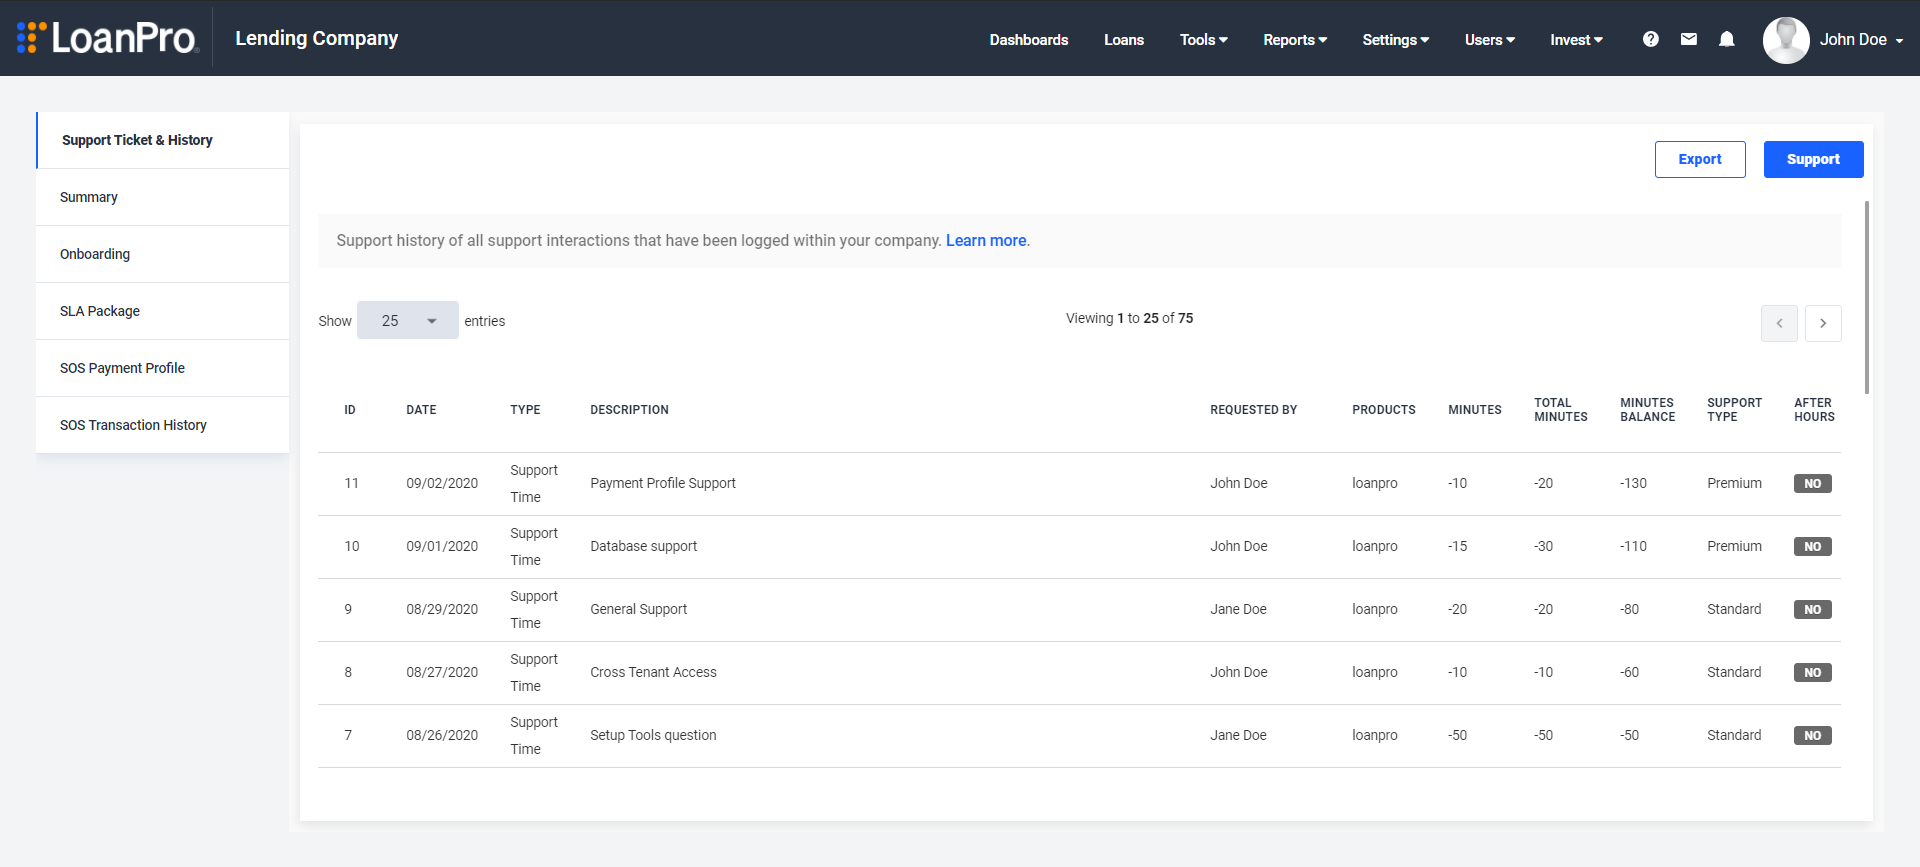Click Standard in the Setup Tools question row
The width and height of the screenshot is (1920, 867).
tap(1734, 735)
